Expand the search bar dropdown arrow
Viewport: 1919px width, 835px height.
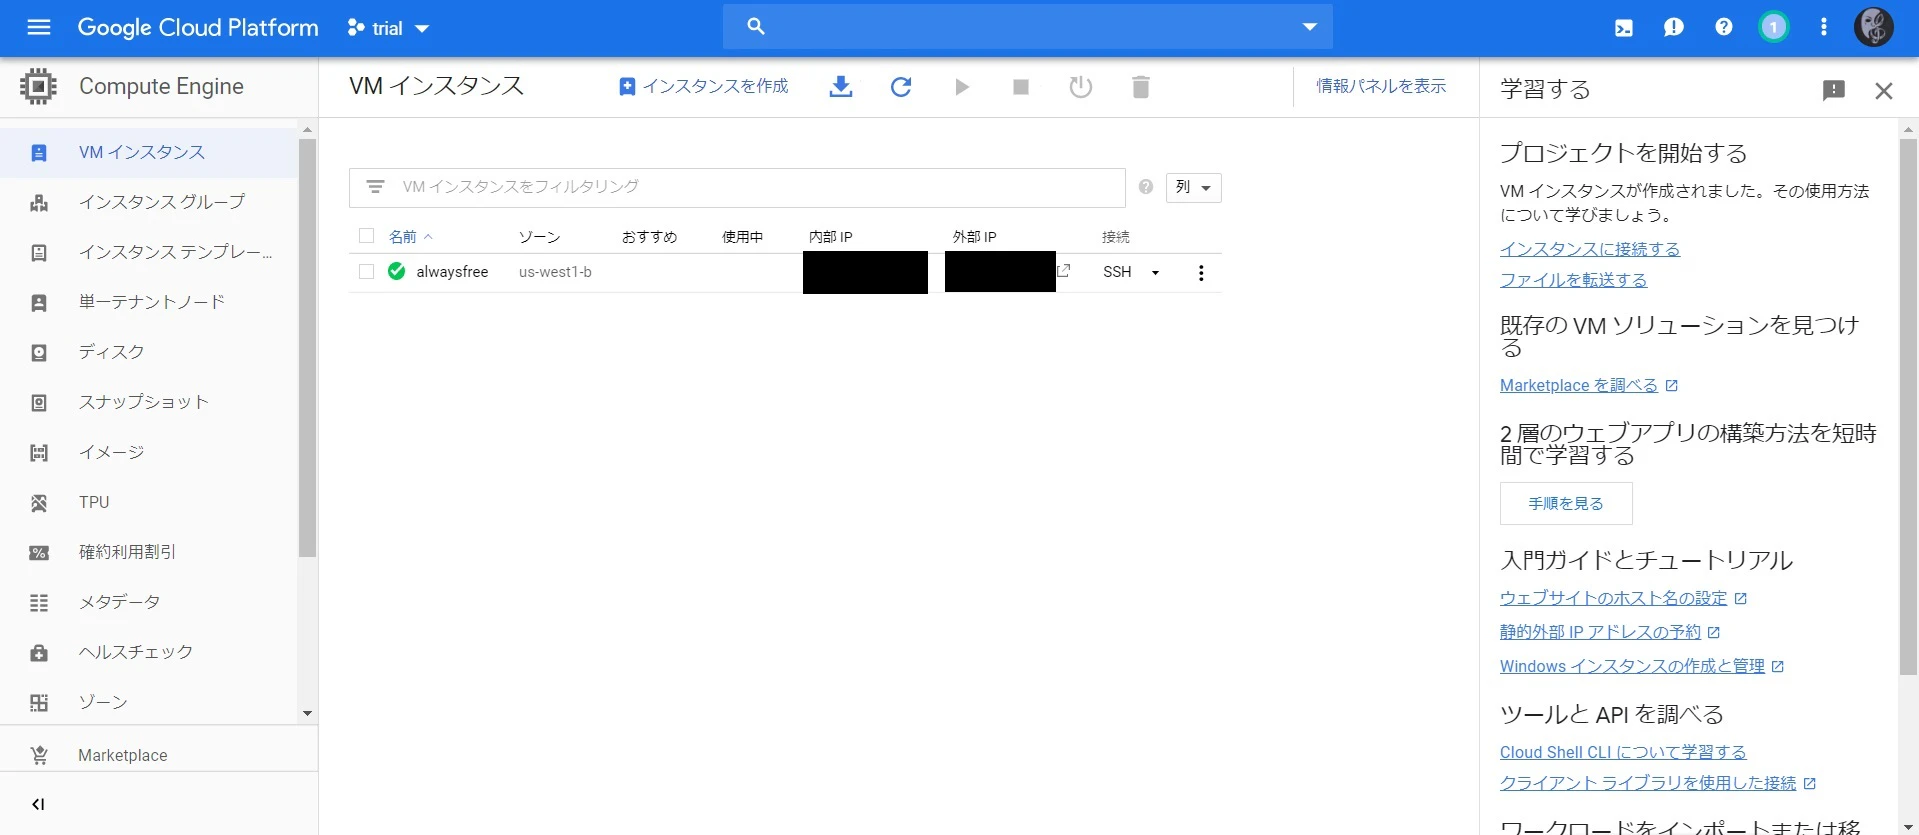pyautogui.click(x=1309, y=27)
